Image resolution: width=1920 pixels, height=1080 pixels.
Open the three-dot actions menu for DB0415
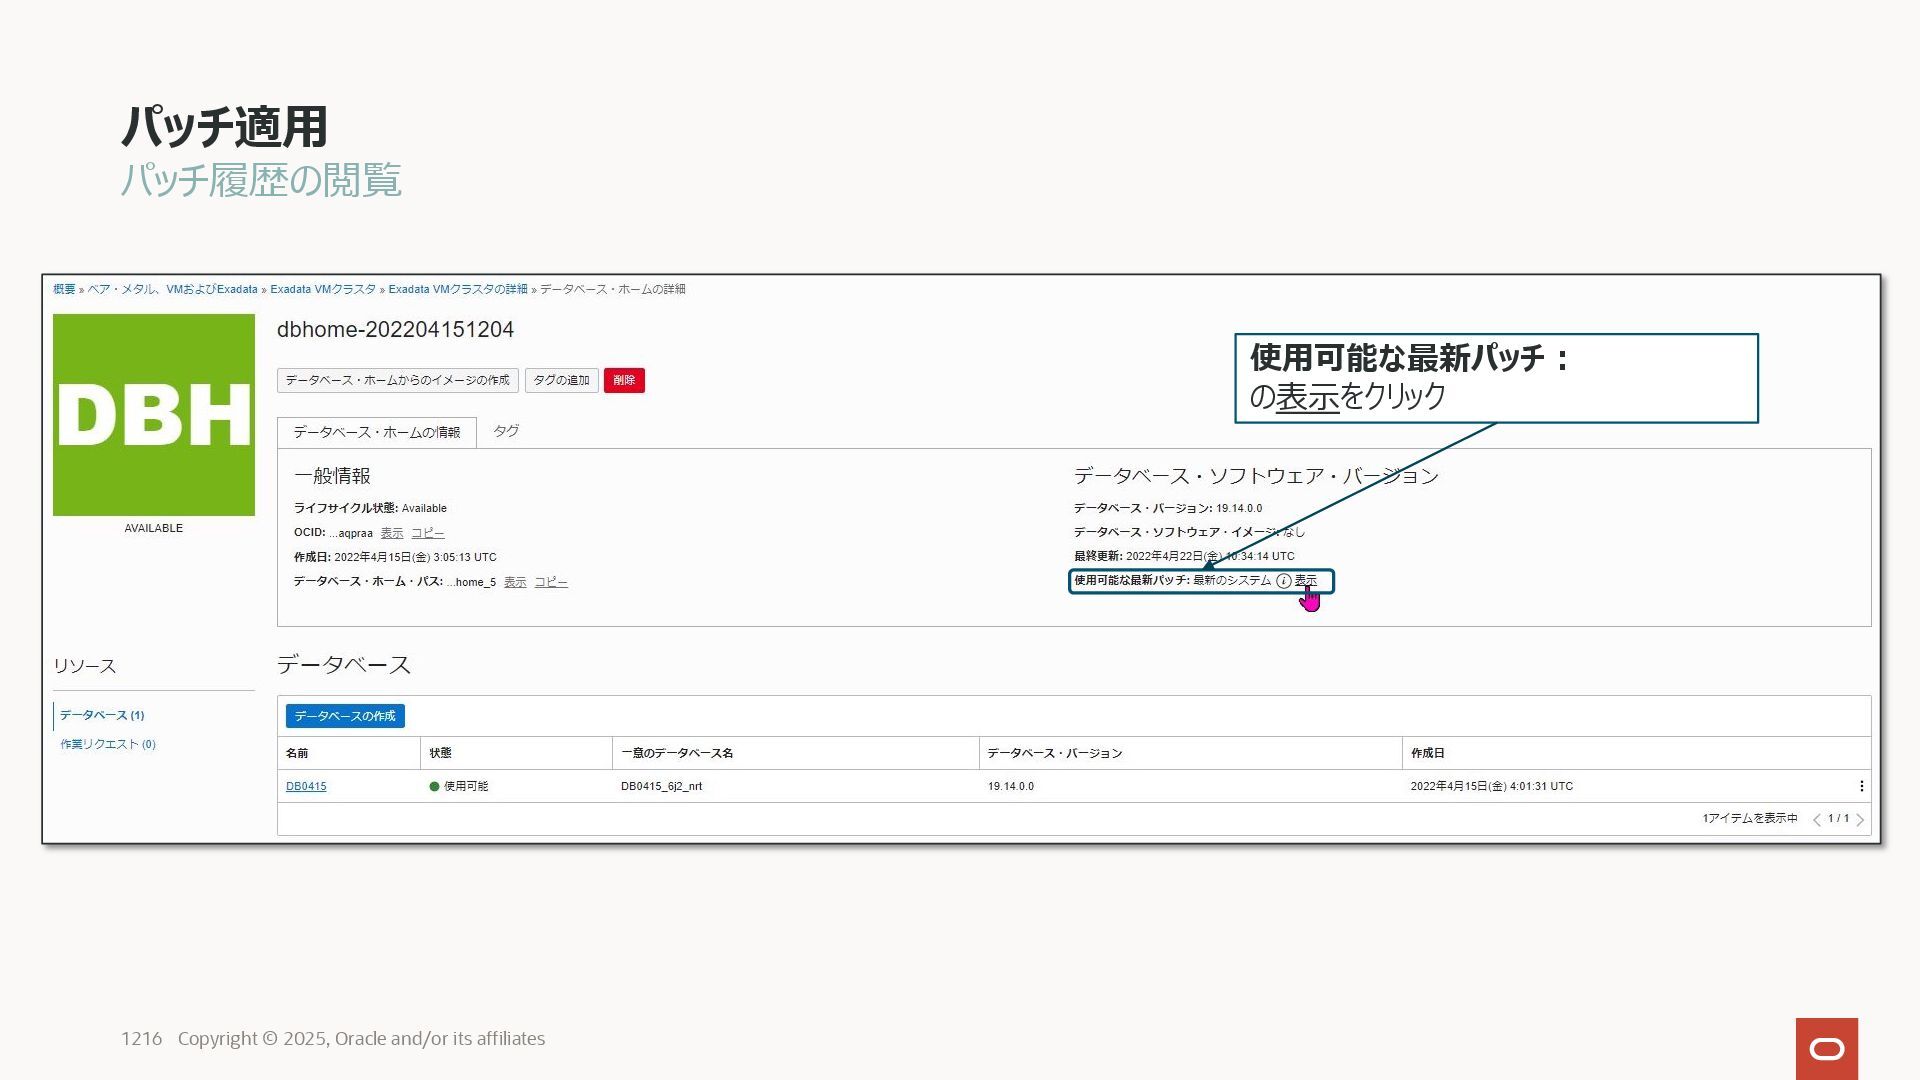click(x=1861, y=786)
